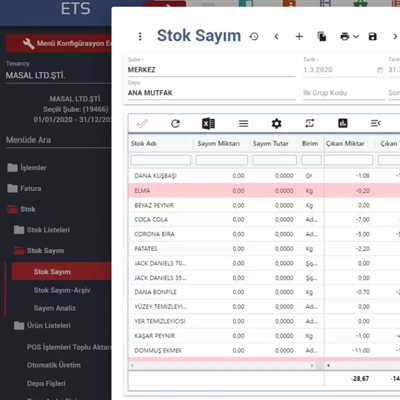400x400 pixels.
Task: Select the BEYAZ PEYNİR row
Action: (x=264, y=205)
